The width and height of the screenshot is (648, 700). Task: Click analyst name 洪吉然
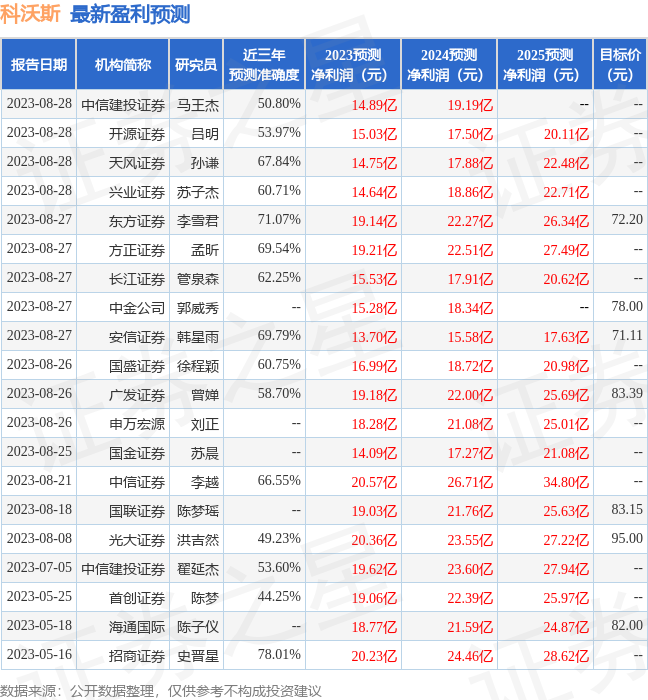point(198,540)
